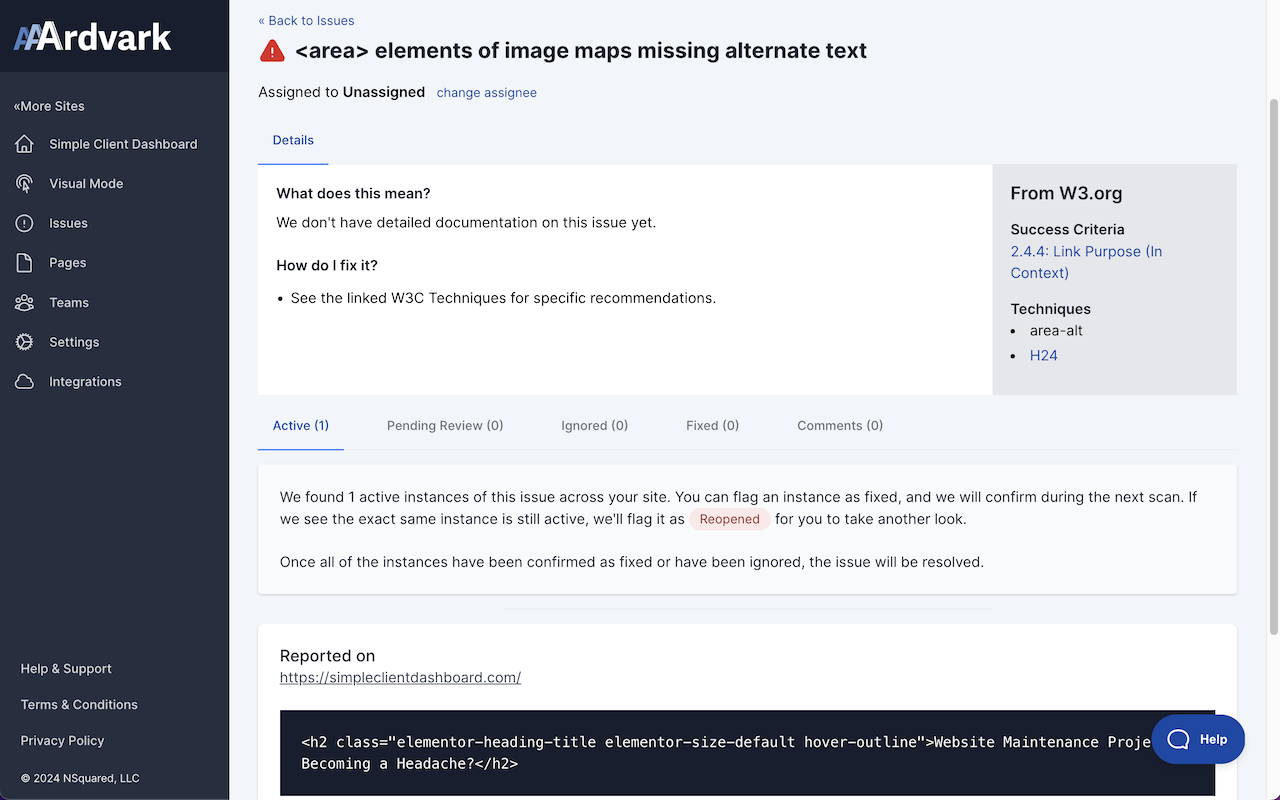This screenshot has height=800, width=1280.
Task: Expand the More Sites list
Action: coord(49,106)
